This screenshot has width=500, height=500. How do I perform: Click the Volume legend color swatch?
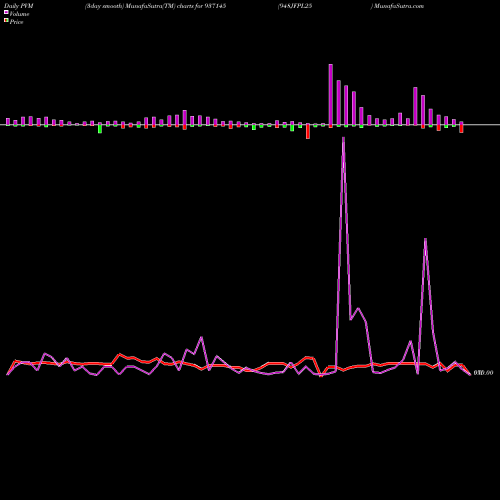pos(6,13)
